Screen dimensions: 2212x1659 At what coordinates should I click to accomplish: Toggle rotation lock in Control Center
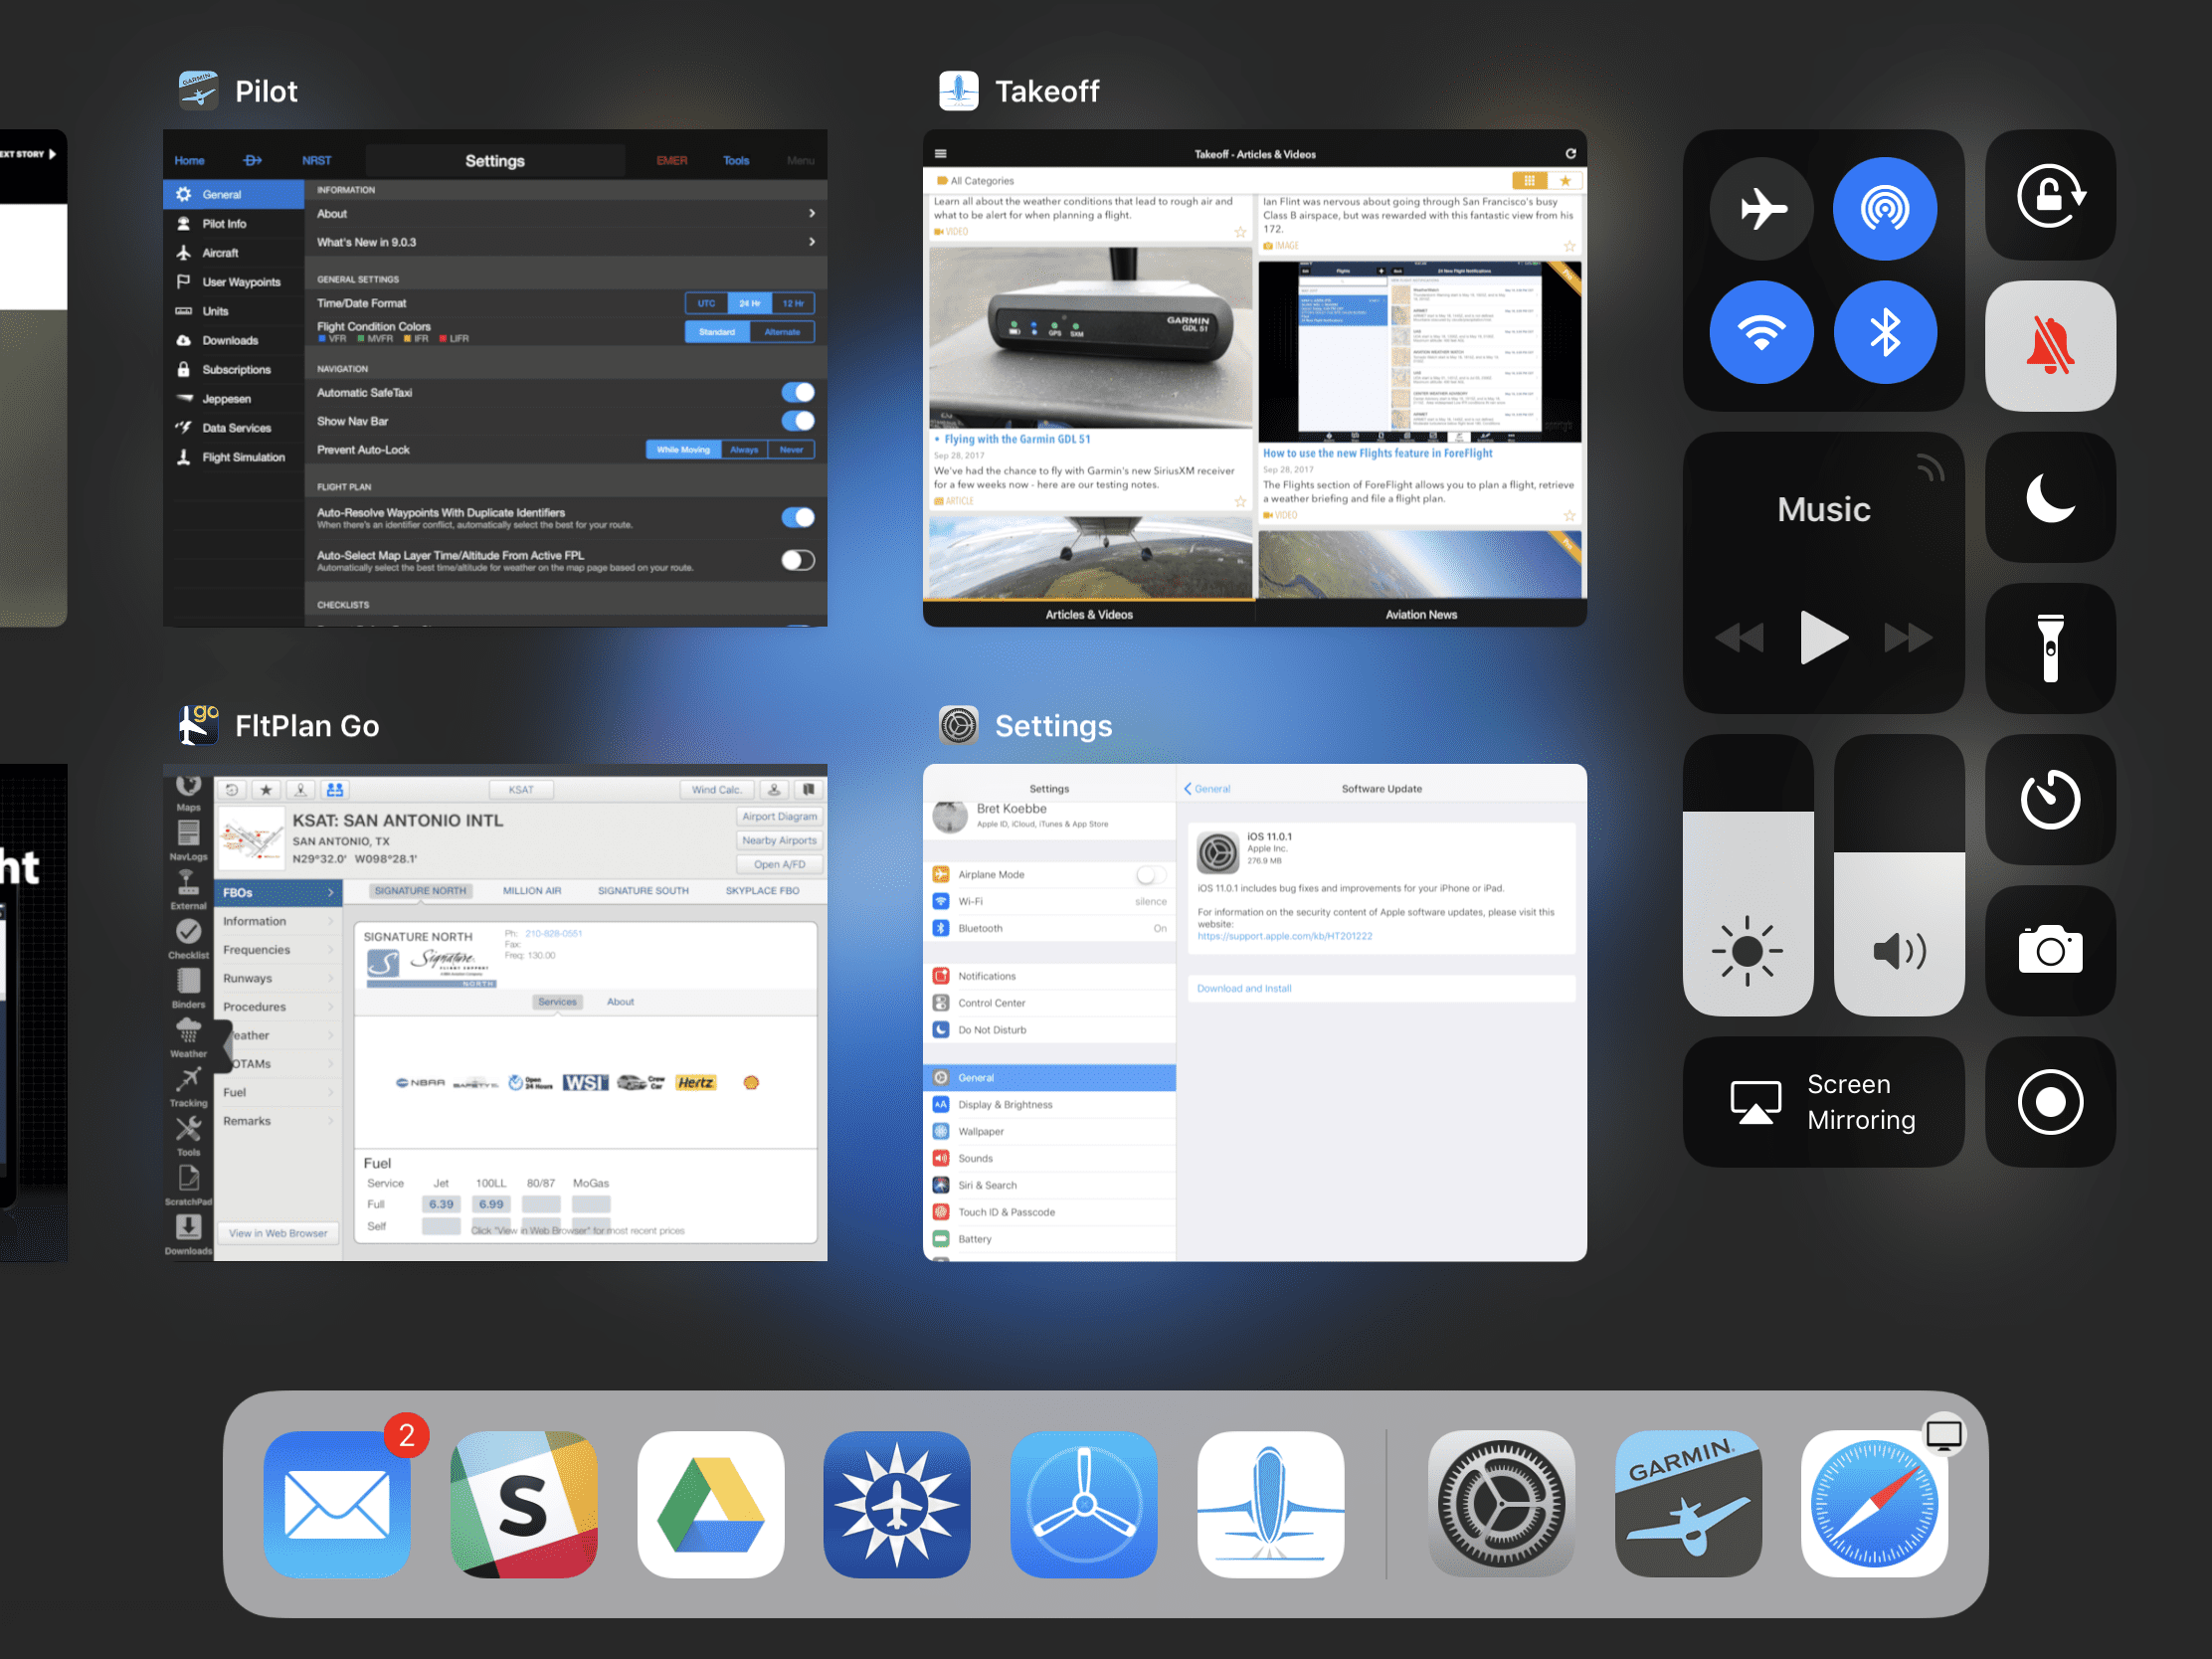point(2050,195)
